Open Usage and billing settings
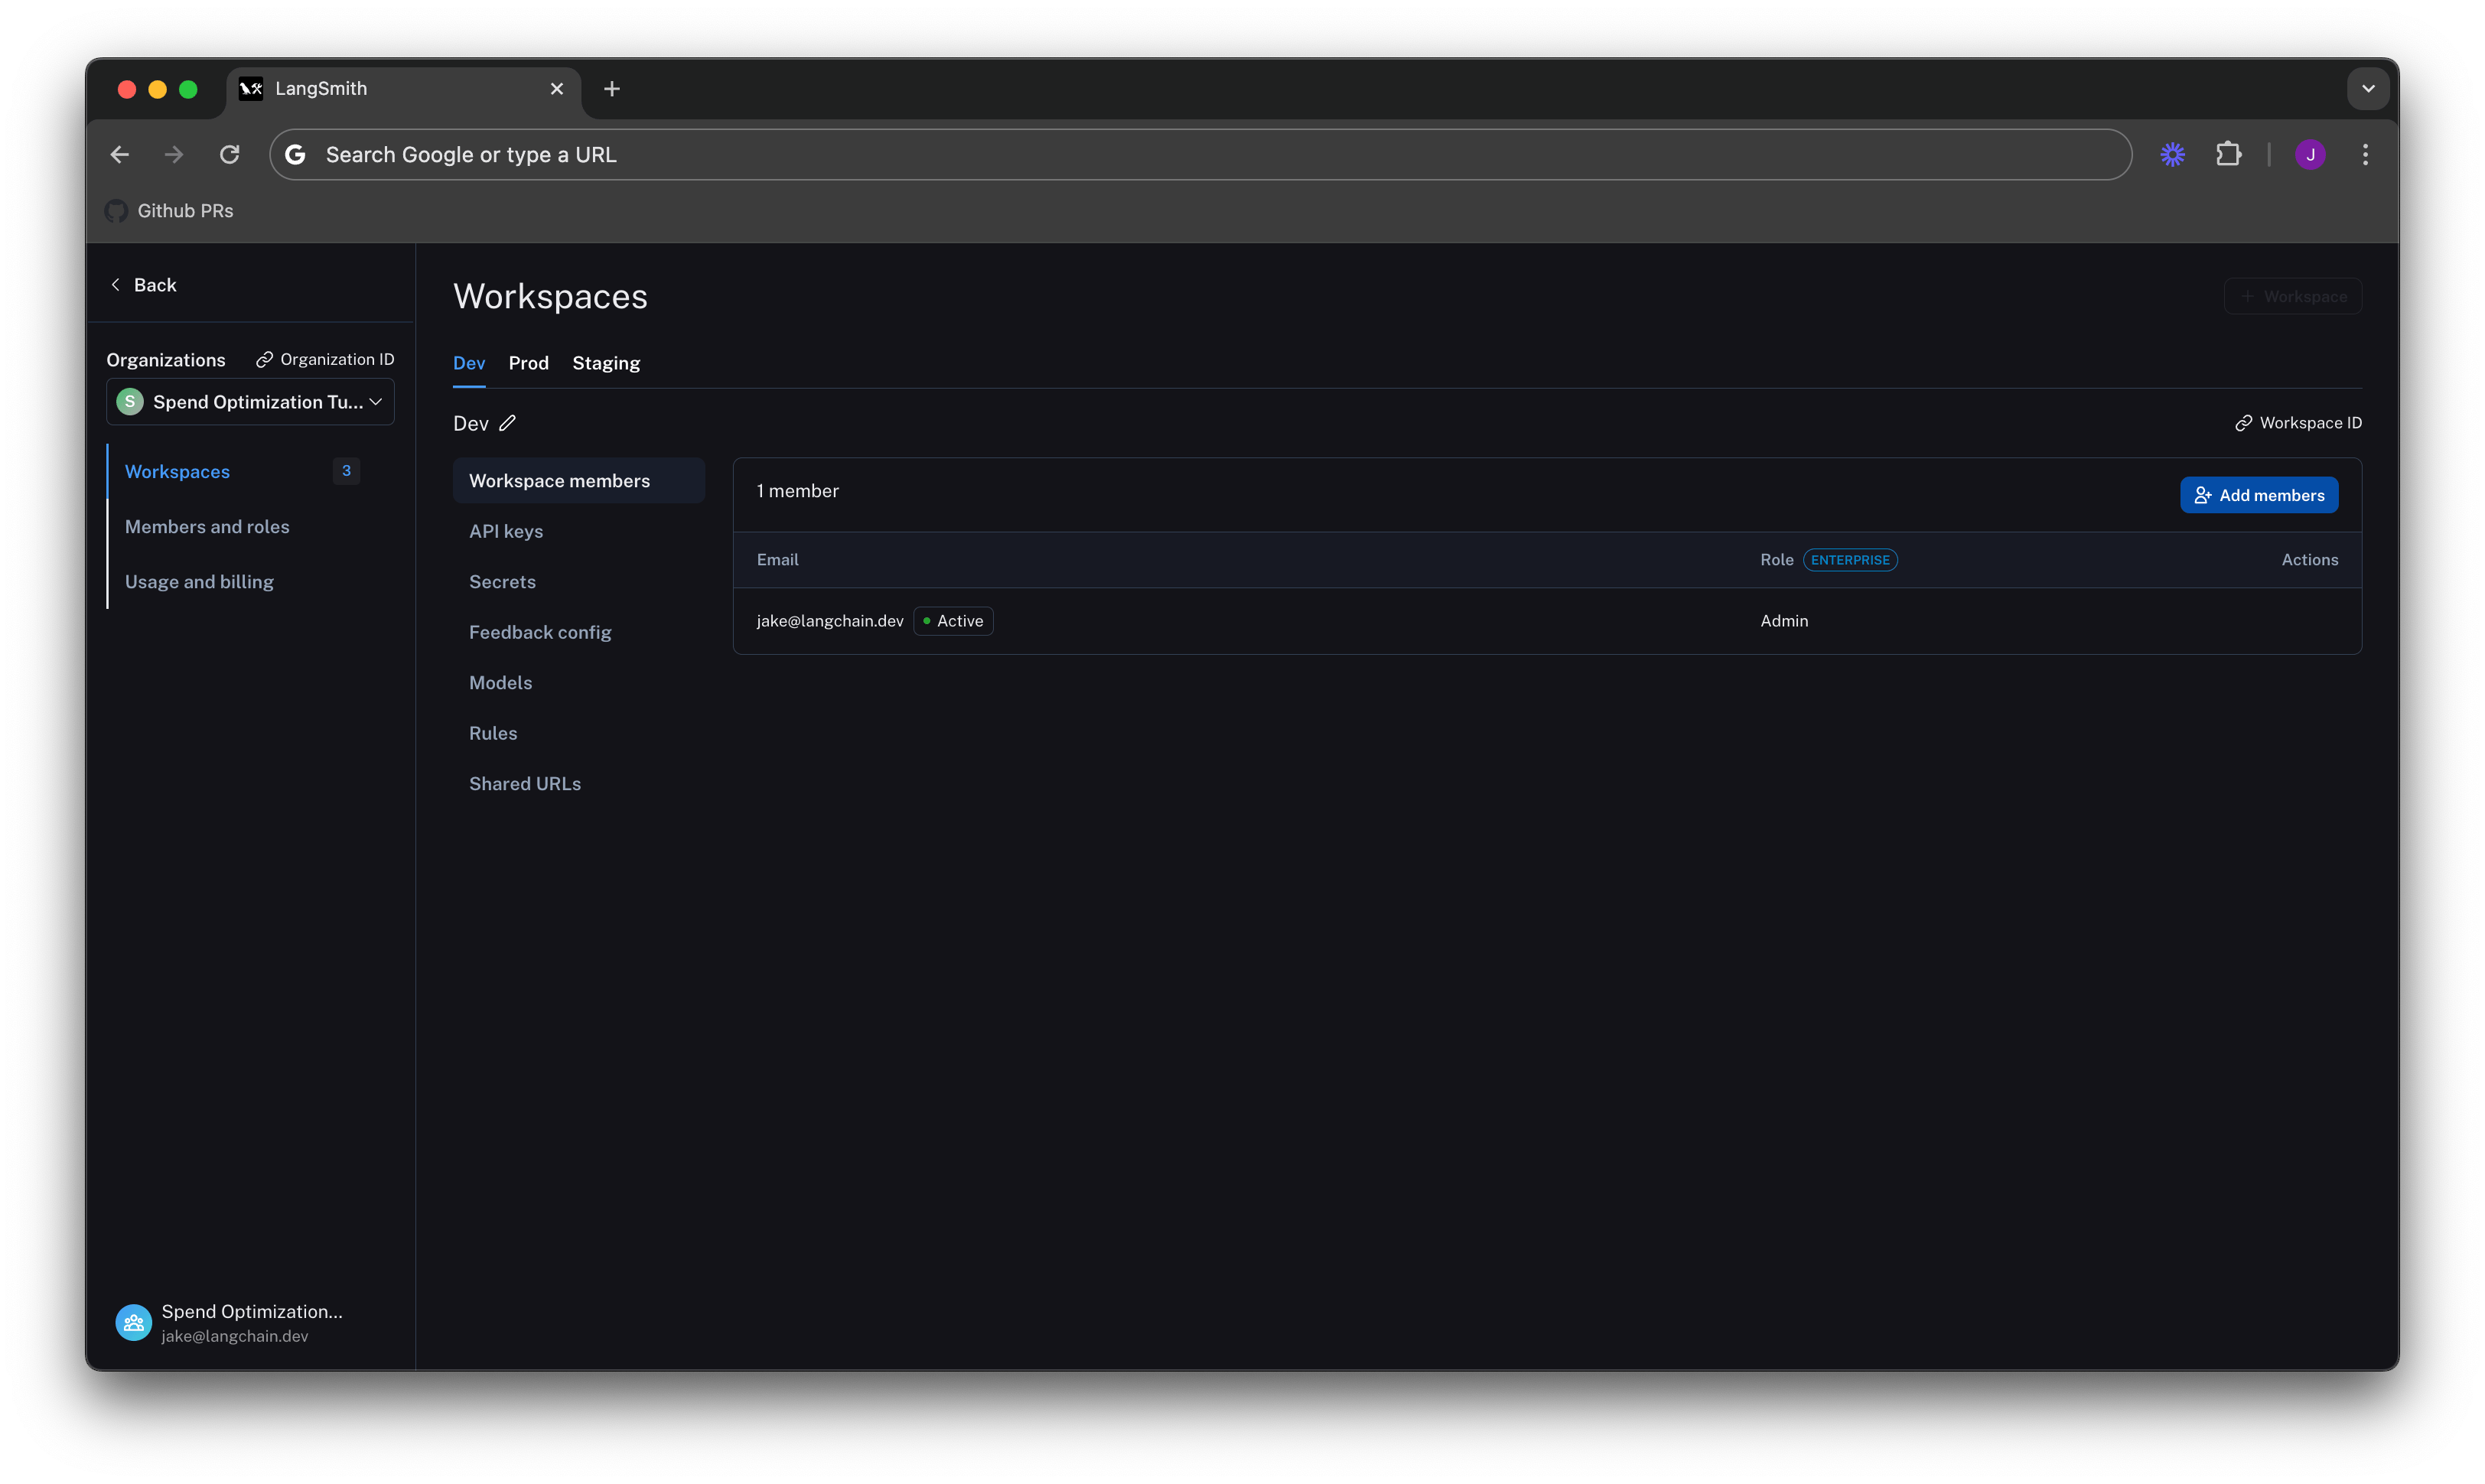The height and width of the screenshot is (1484, 2485). click(x=199, y=581)
